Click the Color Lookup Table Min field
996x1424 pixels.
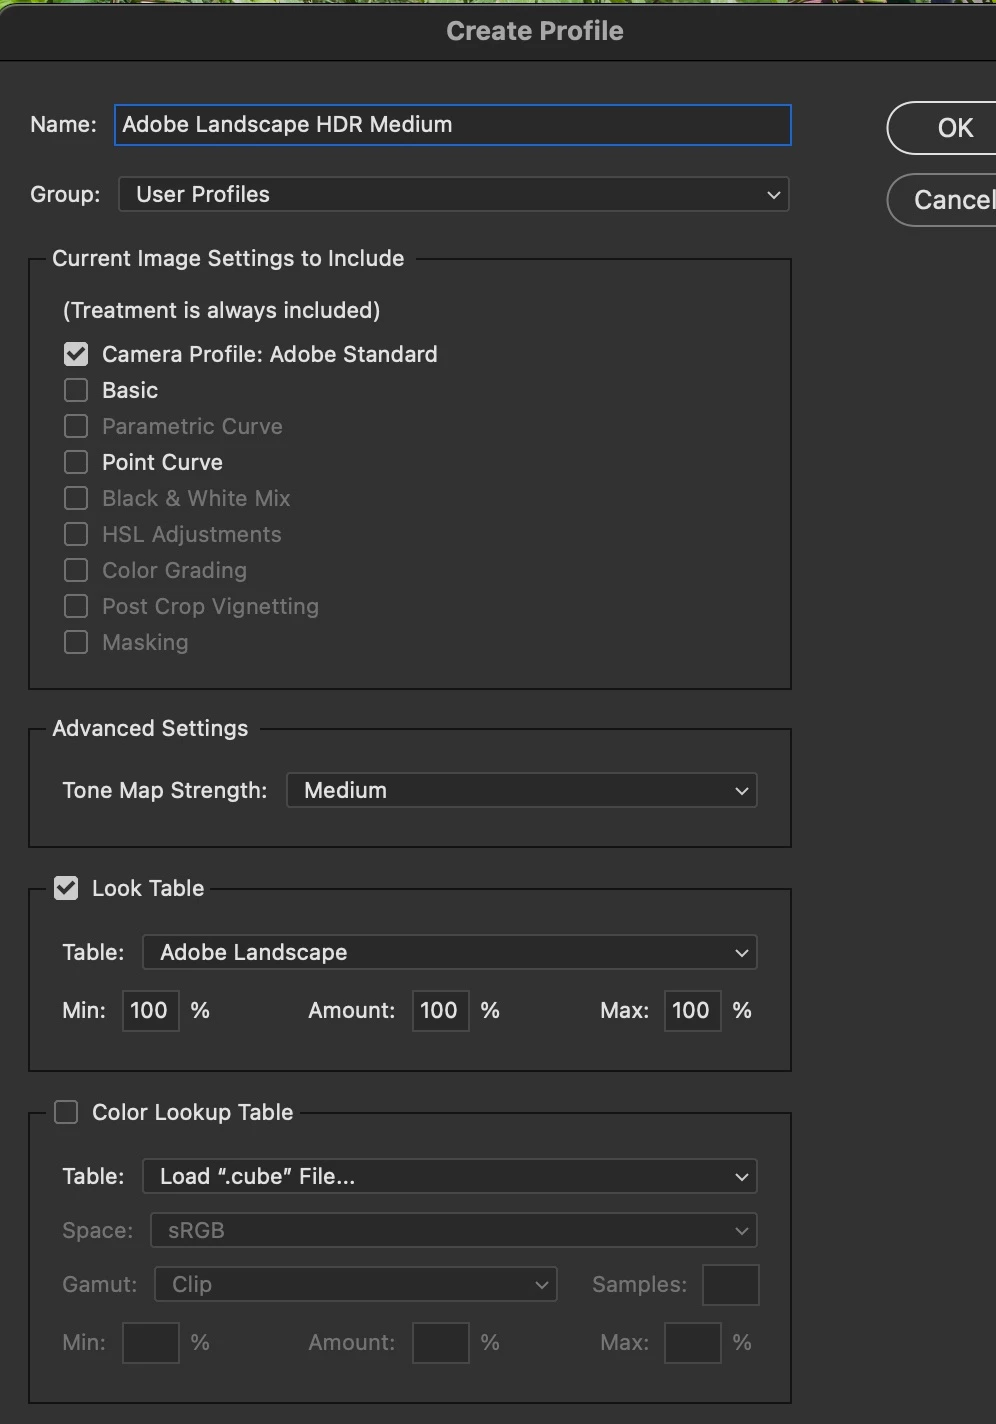click(x=150, y=1342)
